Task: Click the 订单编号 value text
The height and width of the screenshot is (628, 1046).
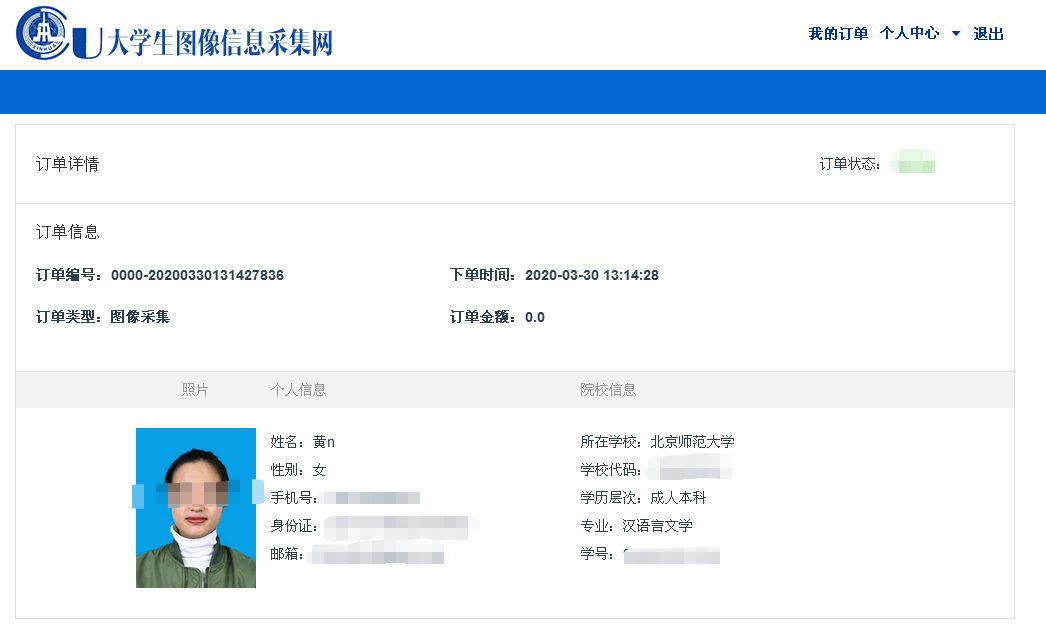Action: [x=197, y=276]
